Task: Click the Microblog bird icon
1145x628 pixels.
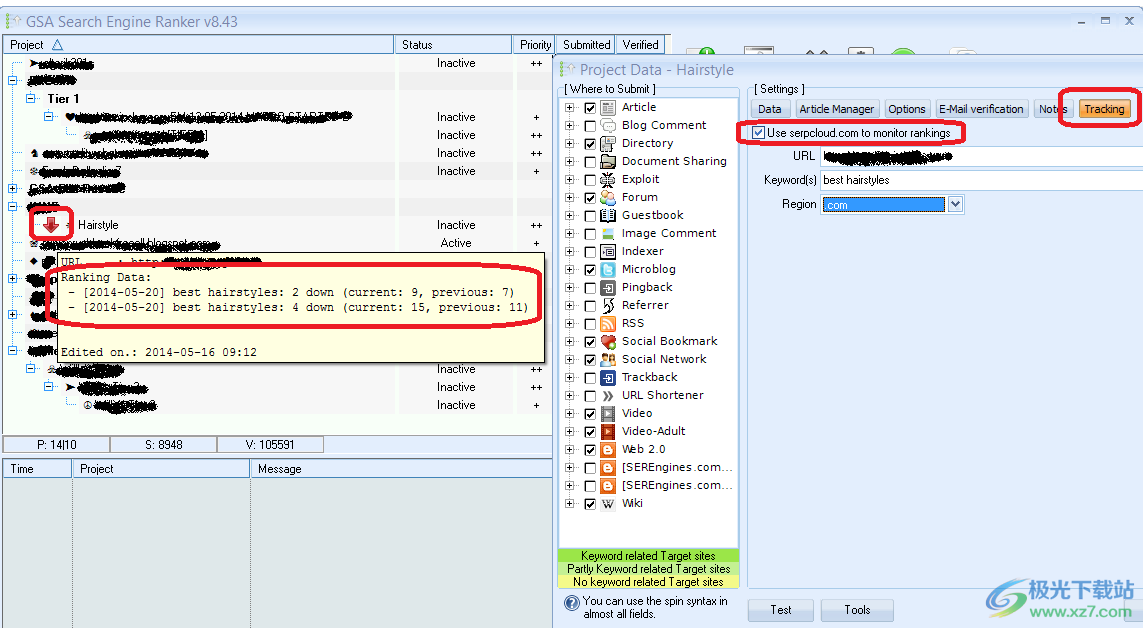Action: 608,269
